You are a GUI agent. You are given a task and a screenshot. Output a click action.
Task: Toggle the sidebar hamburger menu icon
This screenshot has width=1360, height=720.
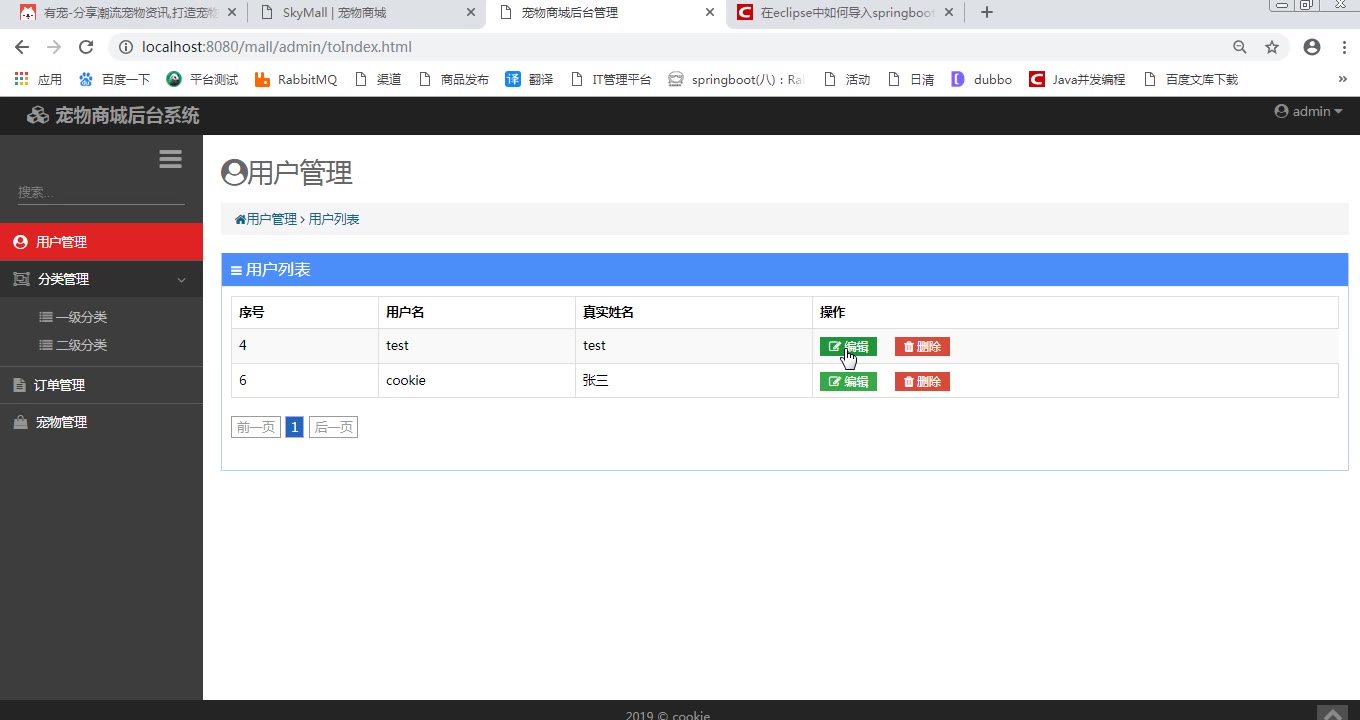tap(170, 159)
